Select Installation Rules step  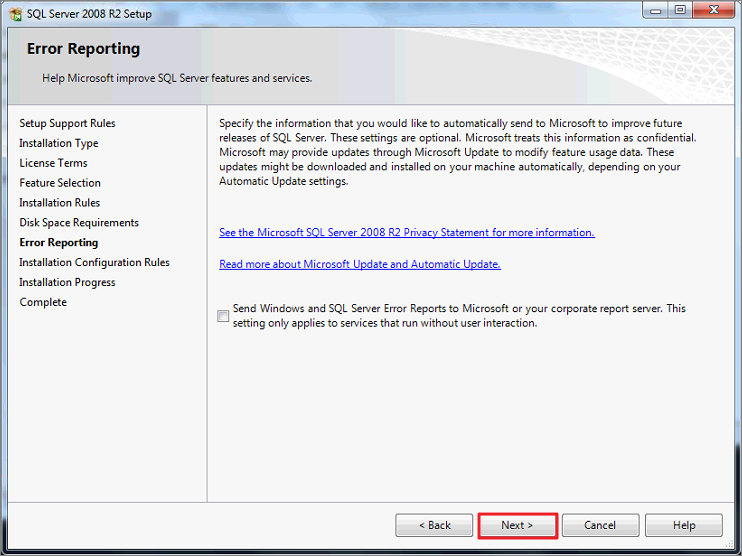click(x=60, y=203)
